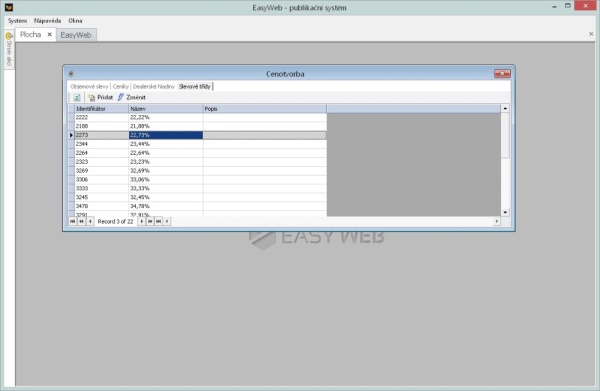Select the cell with identifier 2323
The image size is (600, 391).
point(101,161)
